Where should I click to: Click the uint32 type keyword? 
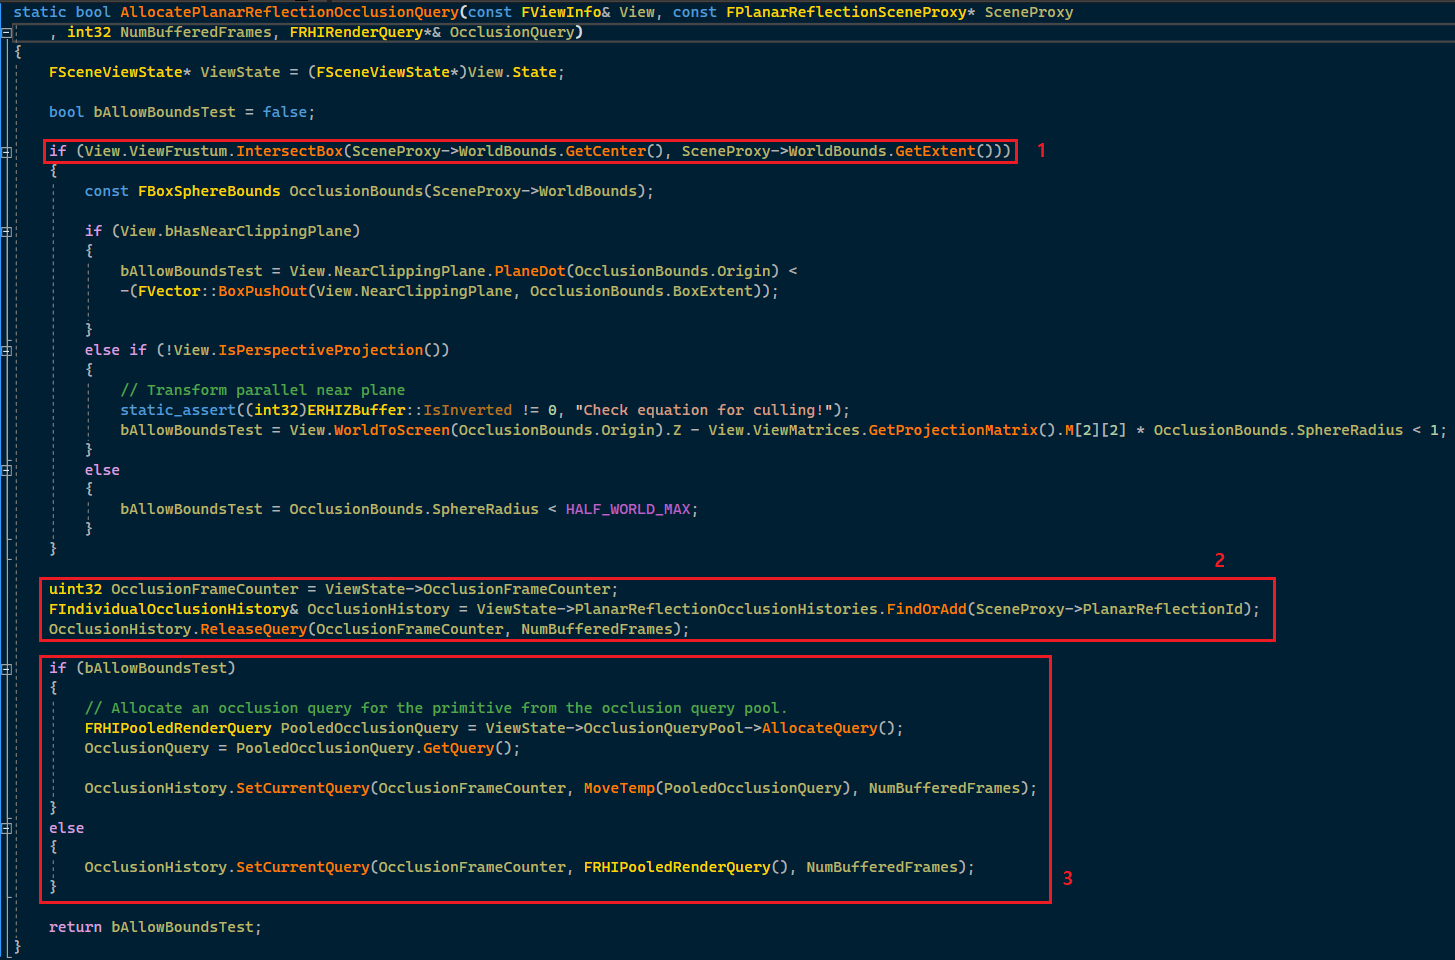(76, 589)
